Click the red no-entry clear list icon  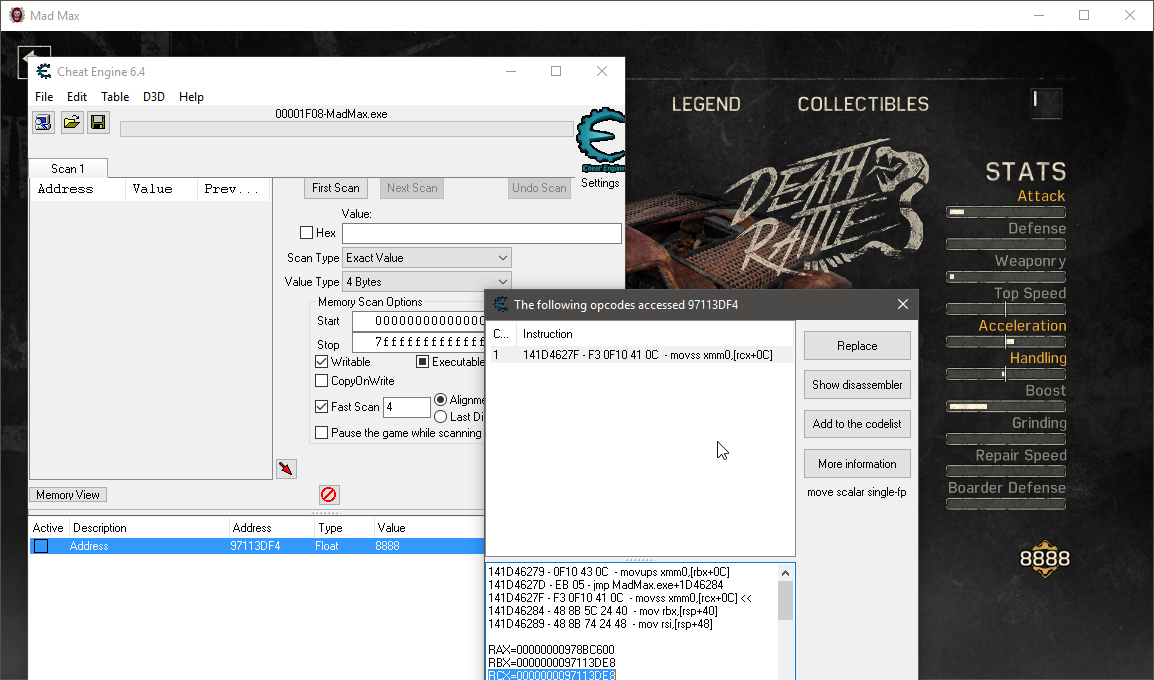click(x=329, y=494)
